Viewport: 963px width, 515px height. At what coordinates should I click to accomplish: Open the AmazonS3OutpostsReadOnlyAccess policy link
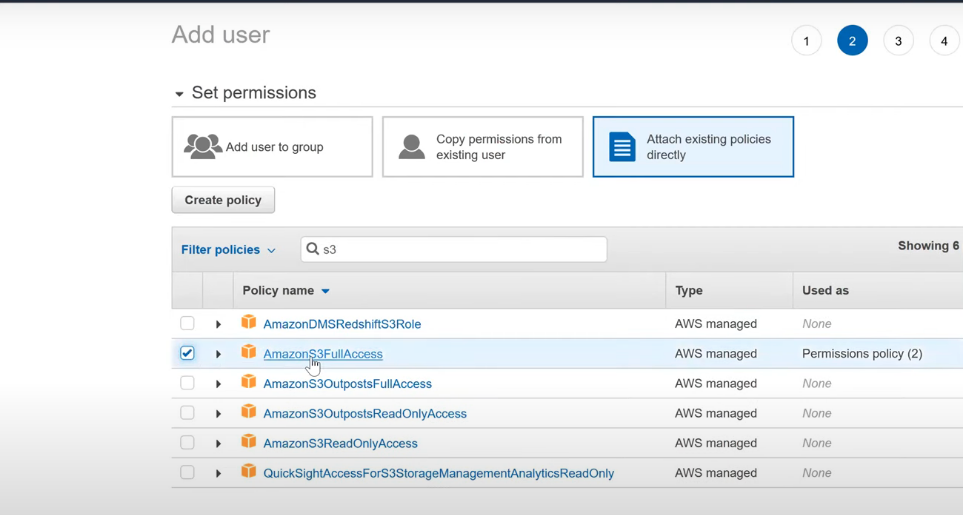point(365,414)
